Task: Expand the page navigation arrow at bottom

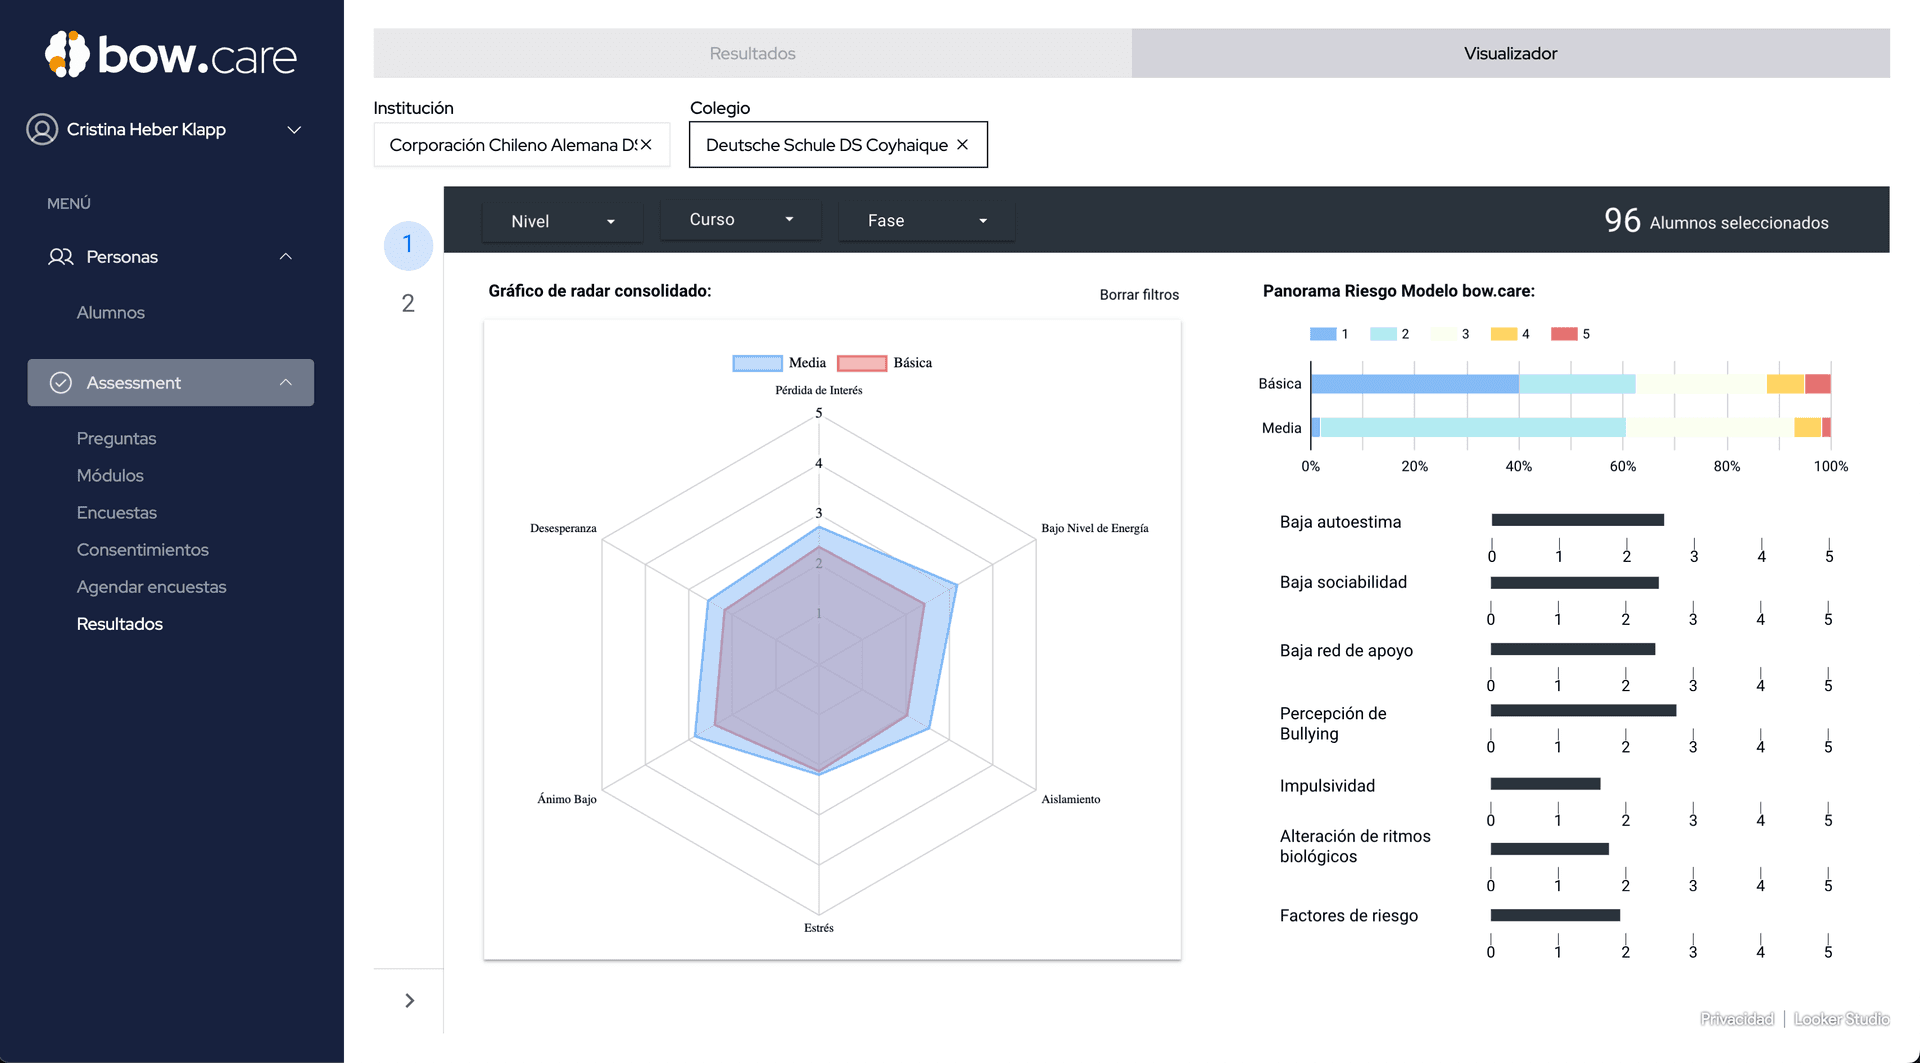Action: click(x=409, y=1000)
